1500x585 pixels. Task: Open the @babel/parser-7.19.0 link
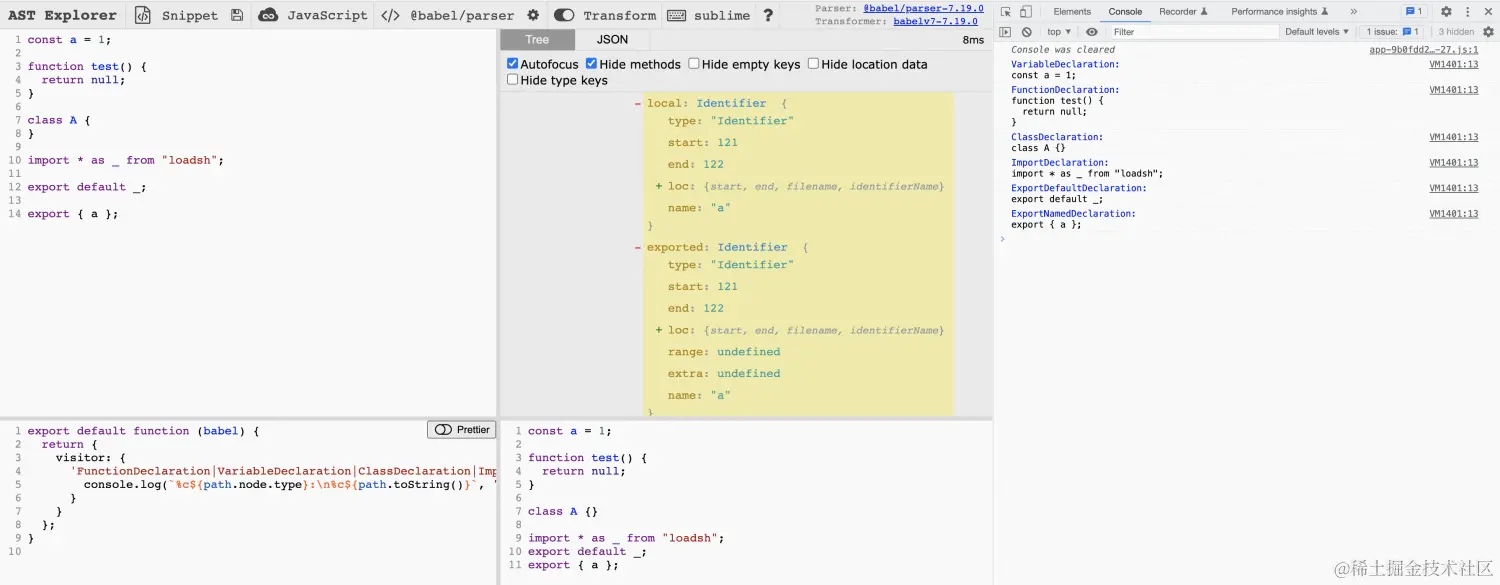click(923, 8)
